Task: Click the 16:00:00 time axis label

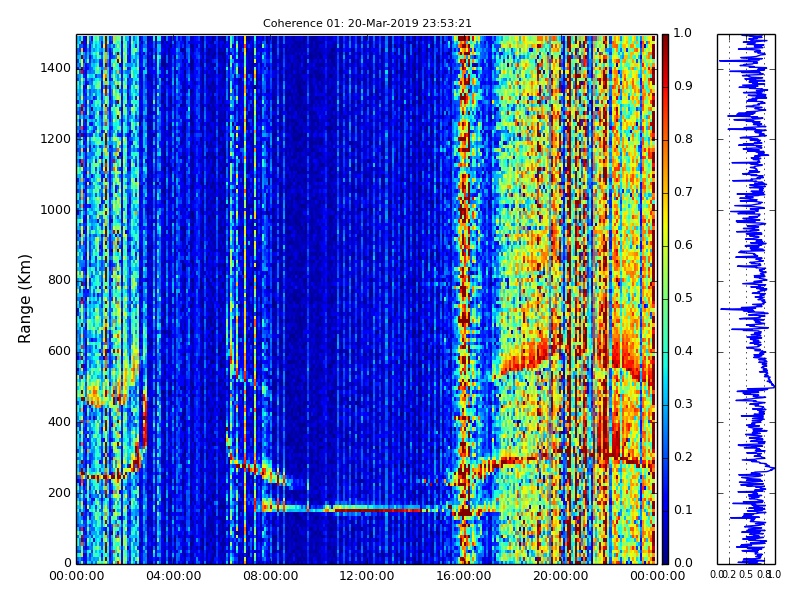Action: tap(464, 576)
